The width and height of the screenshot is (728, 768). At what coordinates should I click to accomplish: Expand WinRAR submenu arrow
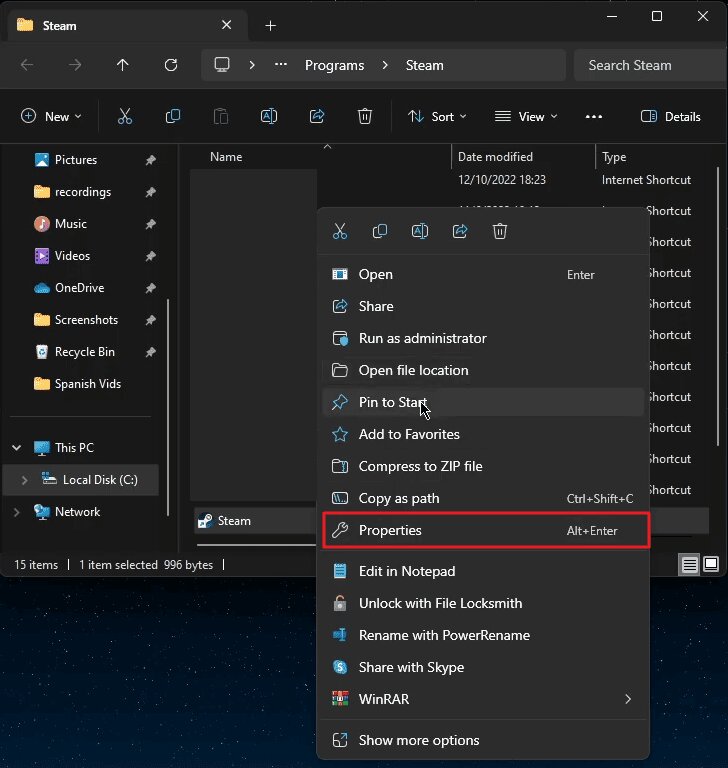pos(628,699)
